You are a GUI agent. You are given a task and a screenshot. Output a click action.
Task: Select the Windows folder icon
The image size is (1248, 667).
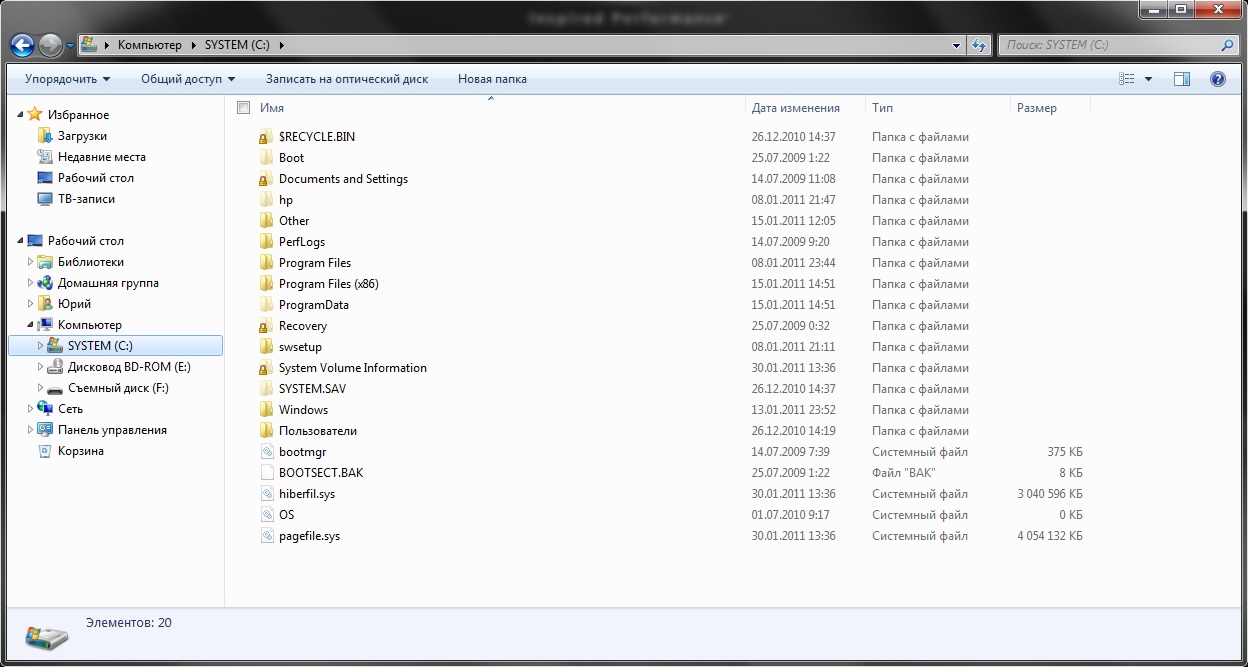point(266,410)
